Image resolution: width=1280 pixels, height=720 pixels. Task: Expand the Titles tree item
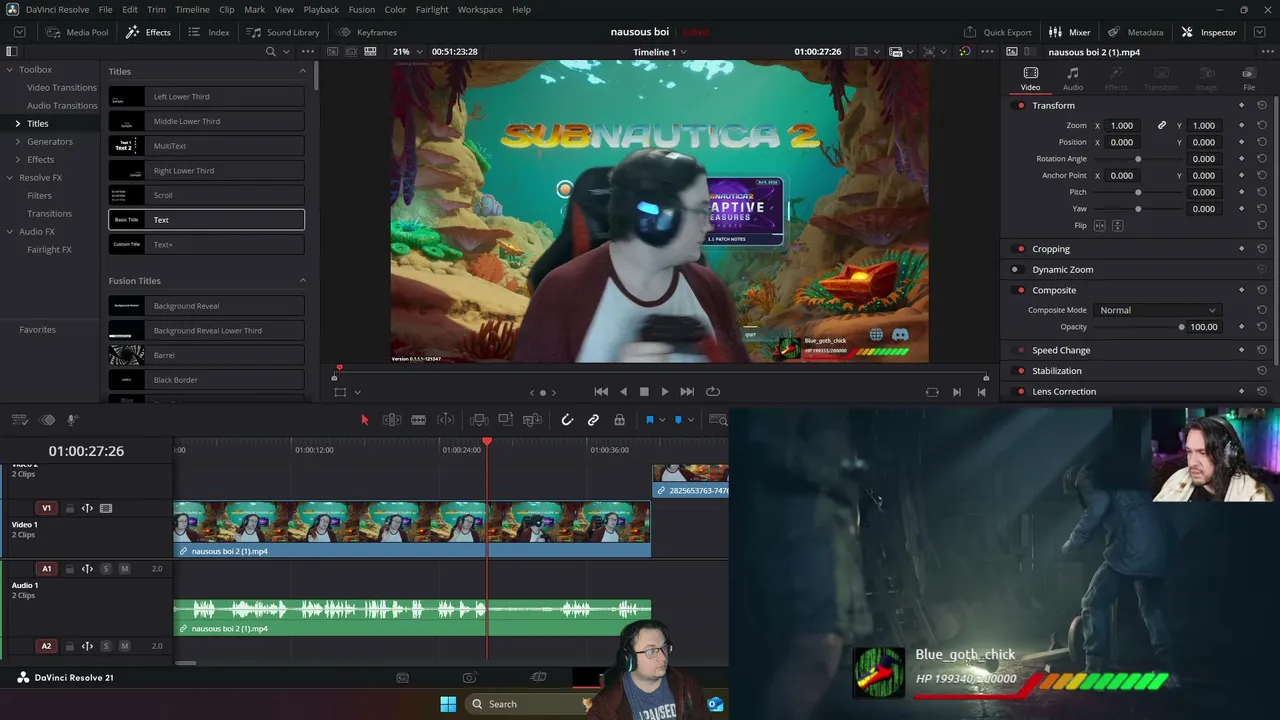[x=17, y=124]
